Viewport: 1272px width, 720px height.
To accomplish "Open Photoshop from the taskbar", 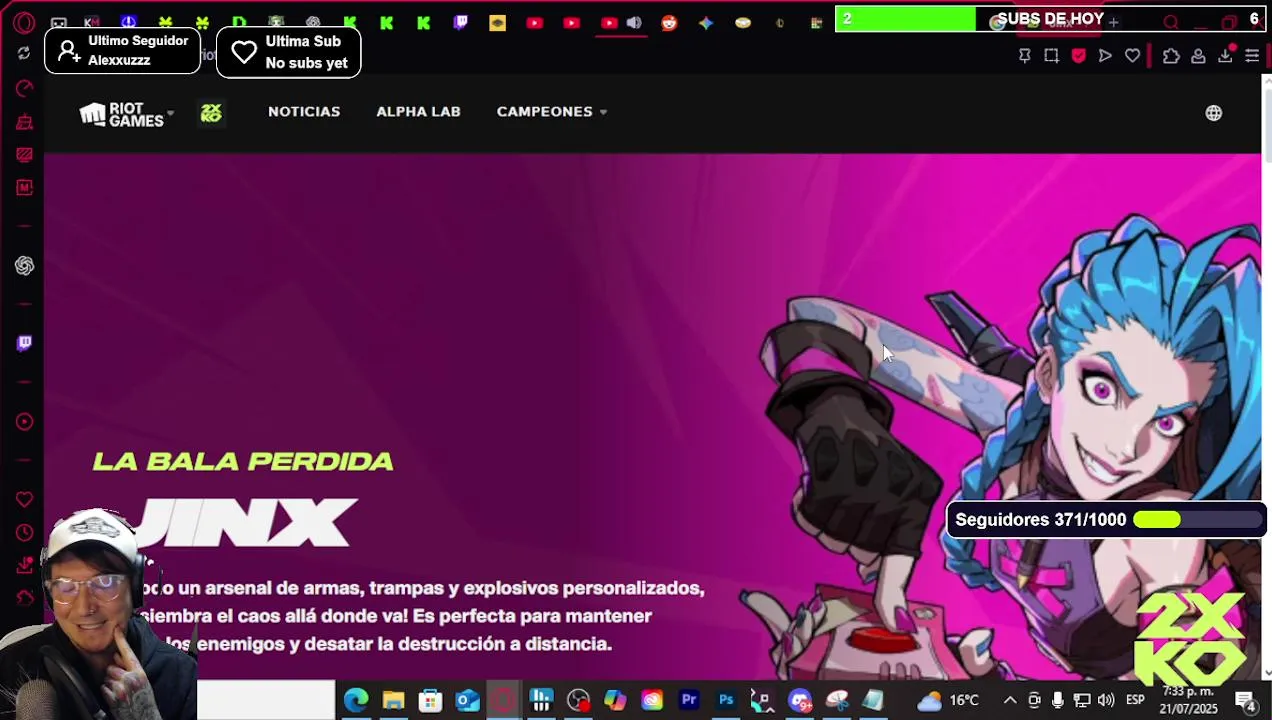I will [726, 700].
